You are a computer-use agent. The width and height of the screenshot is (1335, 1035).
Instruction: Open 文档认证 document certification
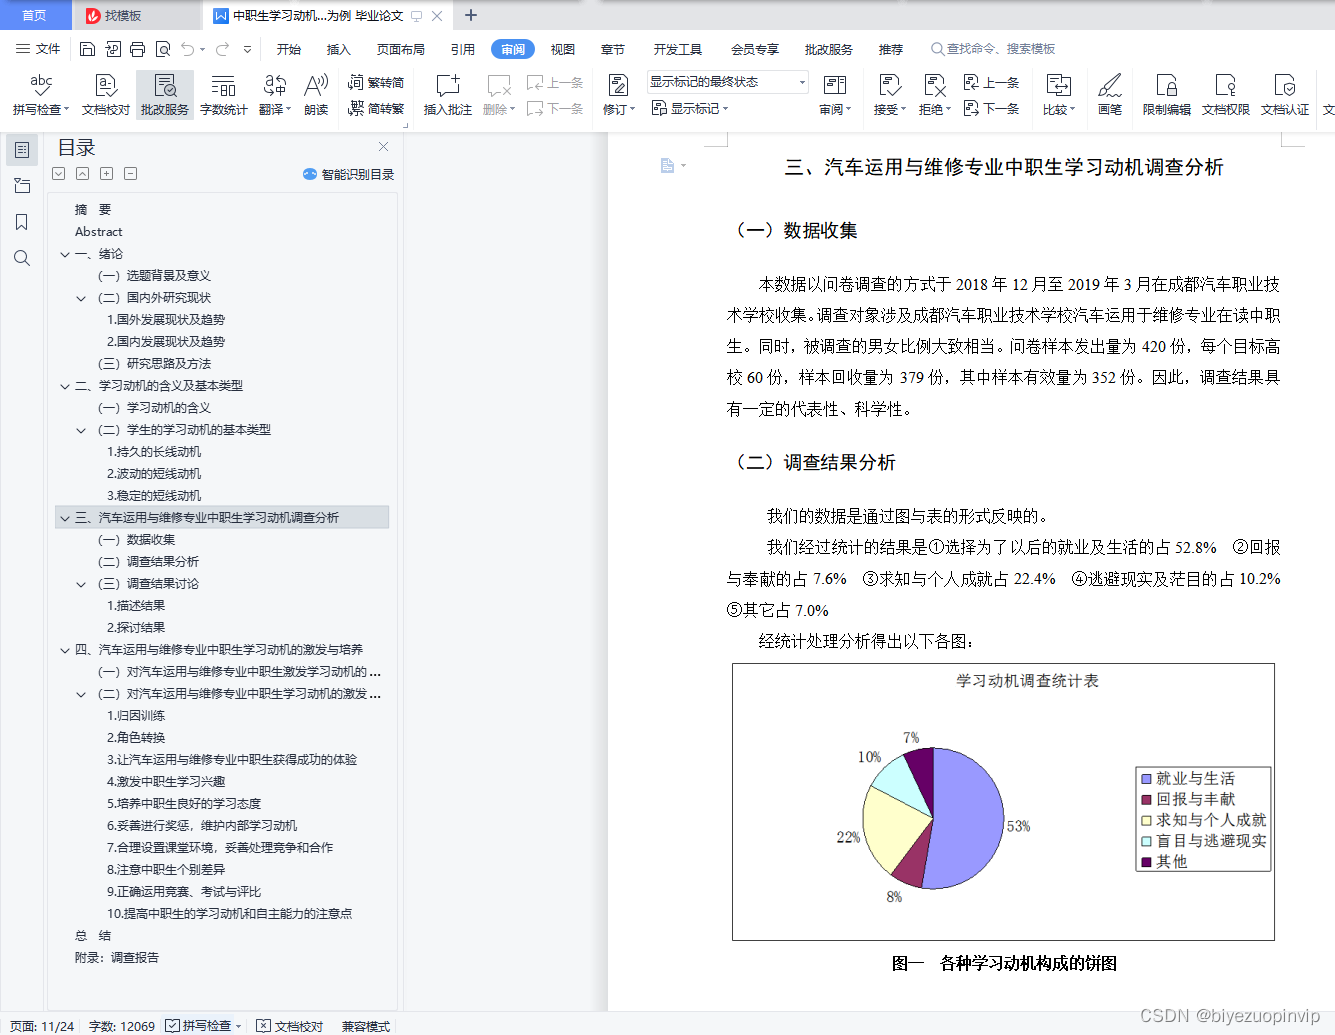(1285, 95)
